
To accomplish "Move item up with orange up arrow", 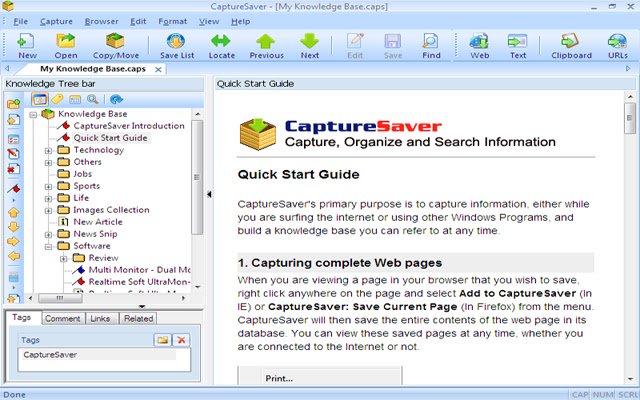I will (13, 213).
